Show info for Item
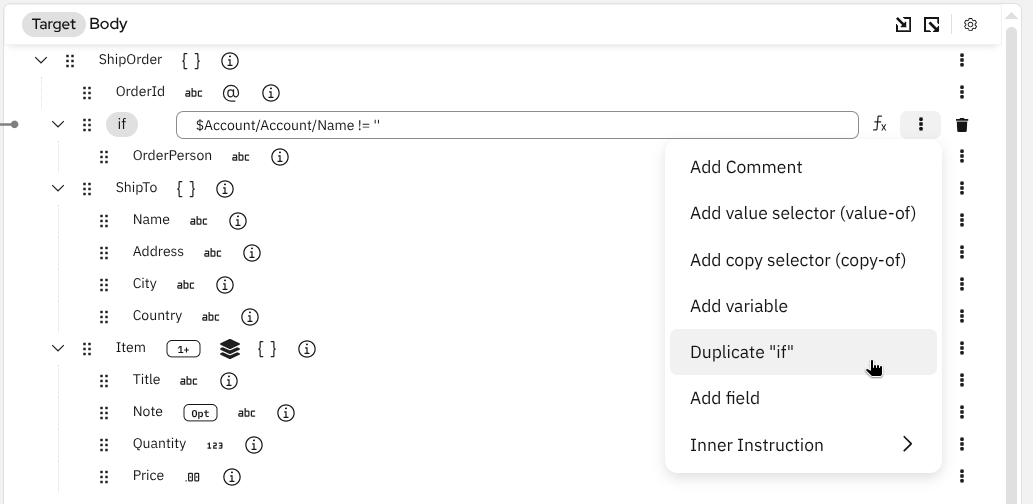The image size is (1033, 504). point(307,349)
